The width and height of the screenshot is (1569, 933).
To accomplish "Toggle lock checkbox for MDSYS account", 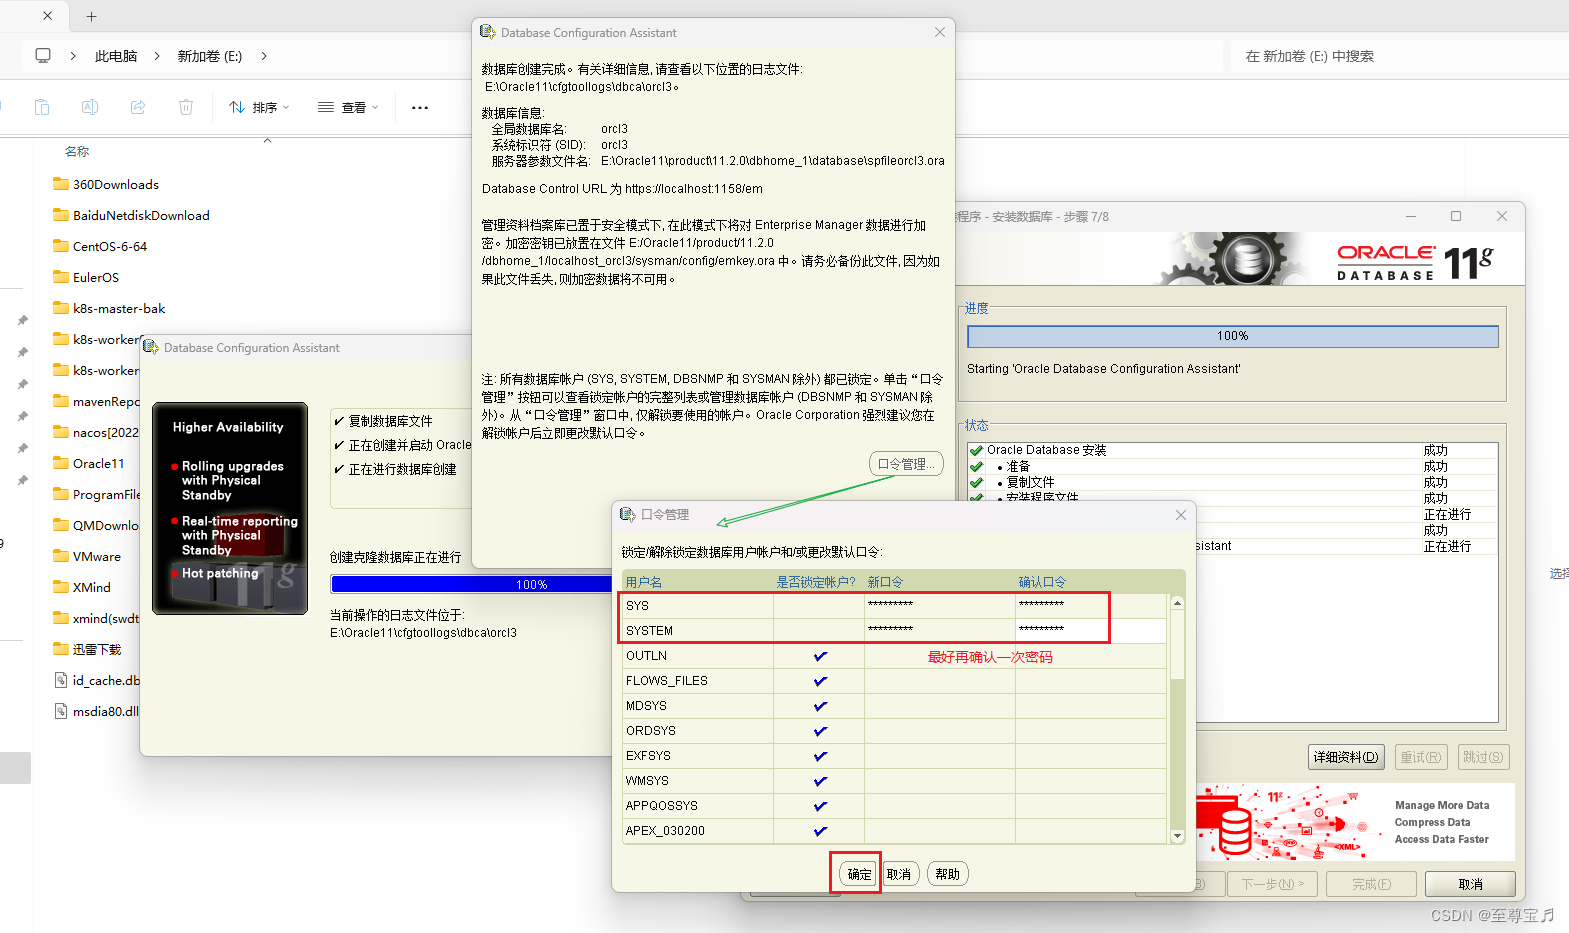I will [820, 706].
